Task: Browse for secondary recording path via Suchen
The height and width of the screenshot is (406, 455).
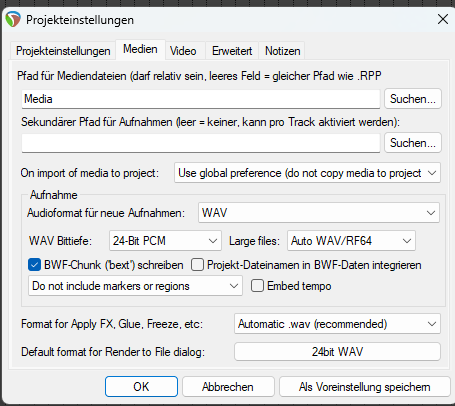Action: (x=413, y=143)
